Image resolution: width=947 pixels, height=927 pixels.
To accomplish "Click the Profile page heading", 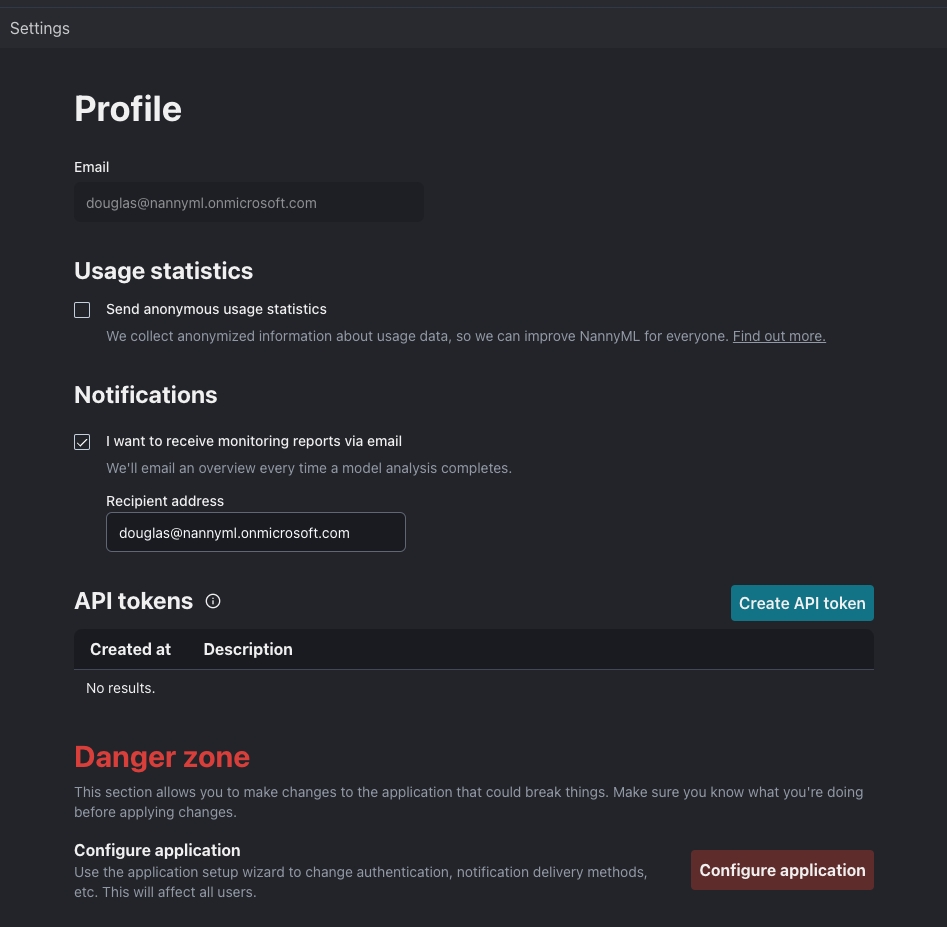I will point(128,109).
